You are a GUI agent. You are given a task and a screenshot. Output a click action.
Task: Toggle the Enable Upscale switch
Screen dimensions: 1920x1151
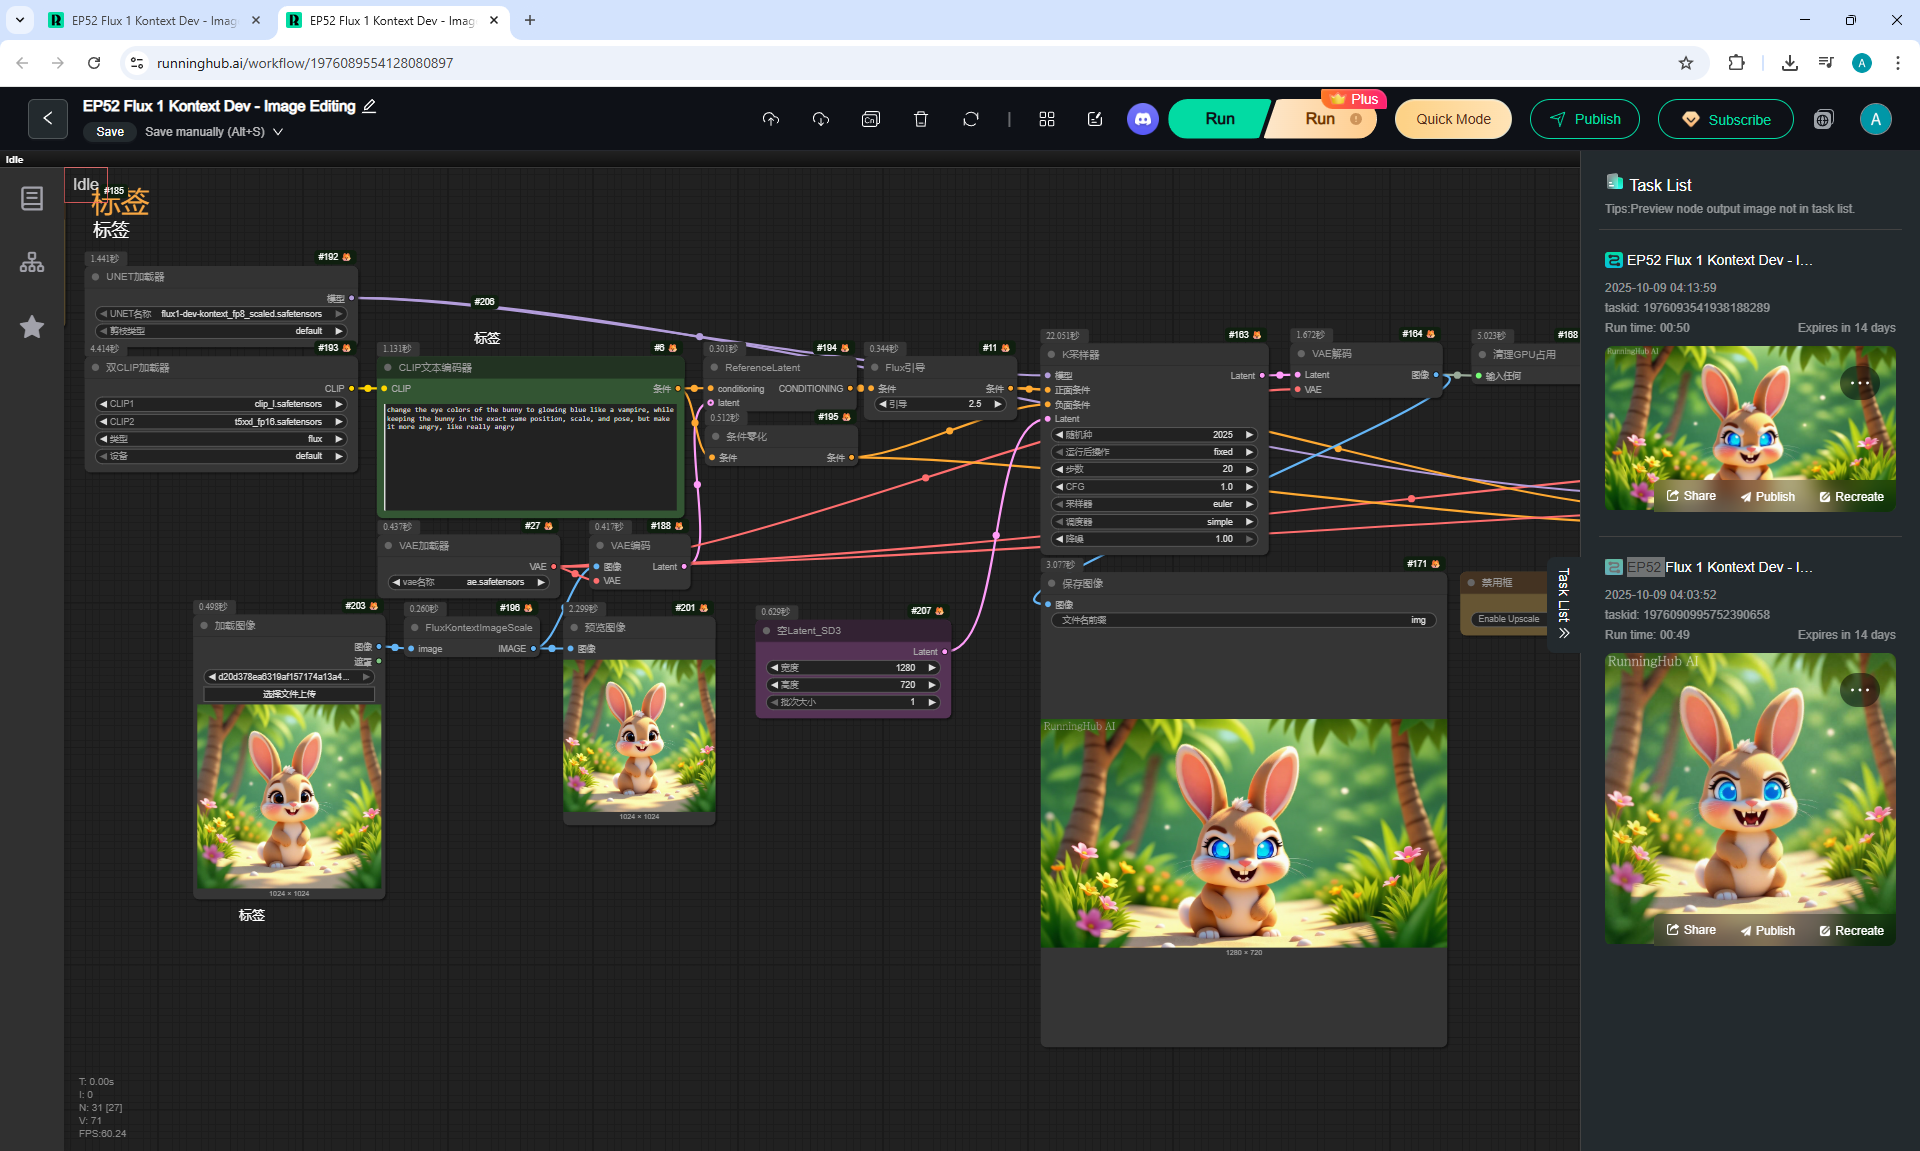tap(1508, 619)
